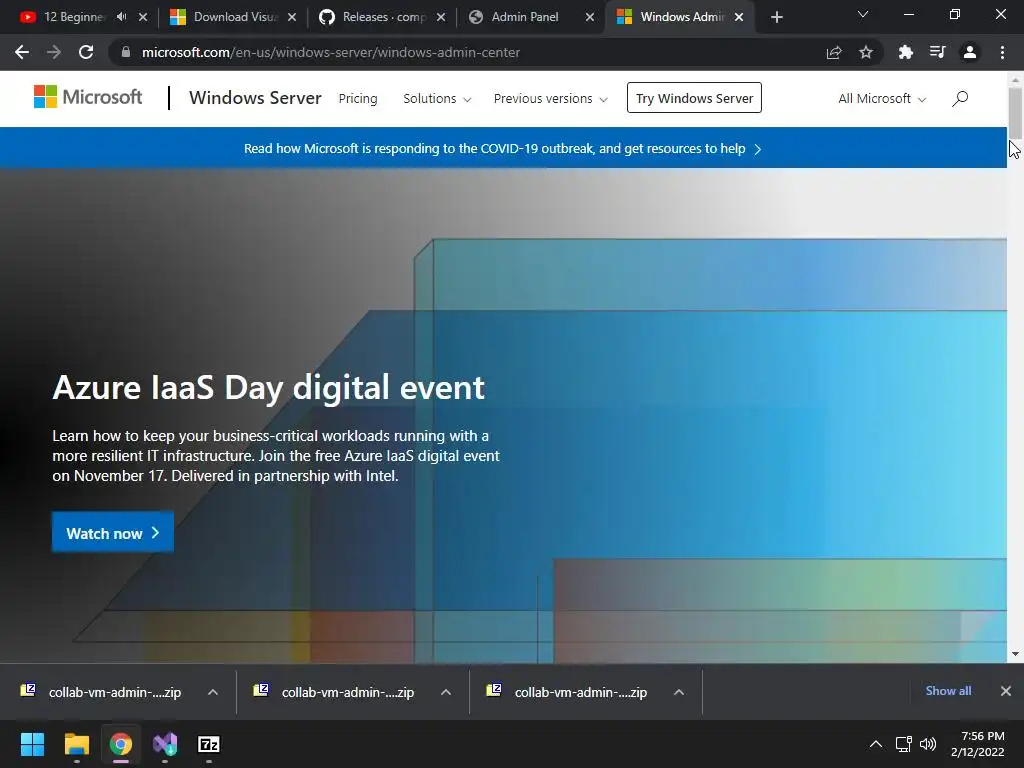Reload the current page
This screenshot has height=768, width=1024.
click(86, 52)
